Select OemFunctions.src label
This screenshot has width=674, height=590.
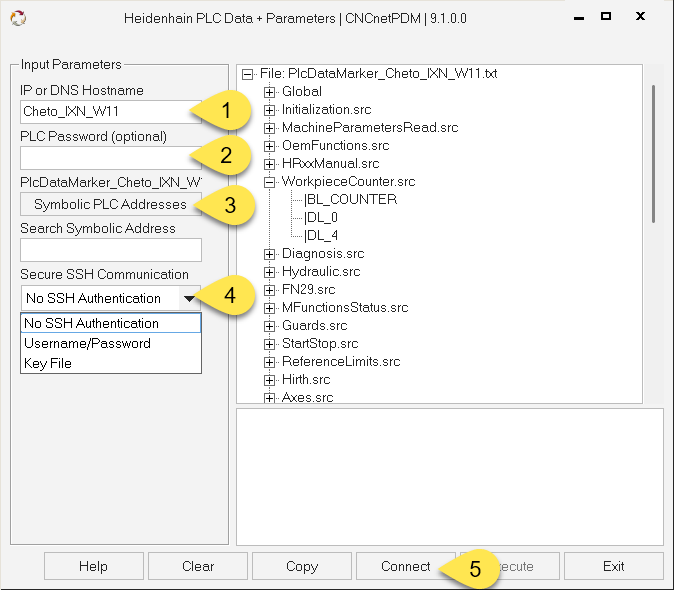(x=336, y=146)
